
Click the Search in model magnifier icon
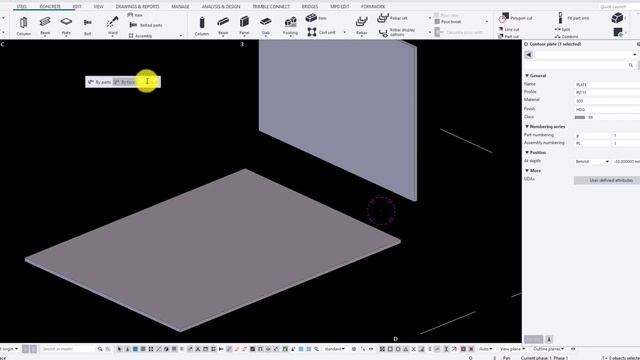point(100,349)
